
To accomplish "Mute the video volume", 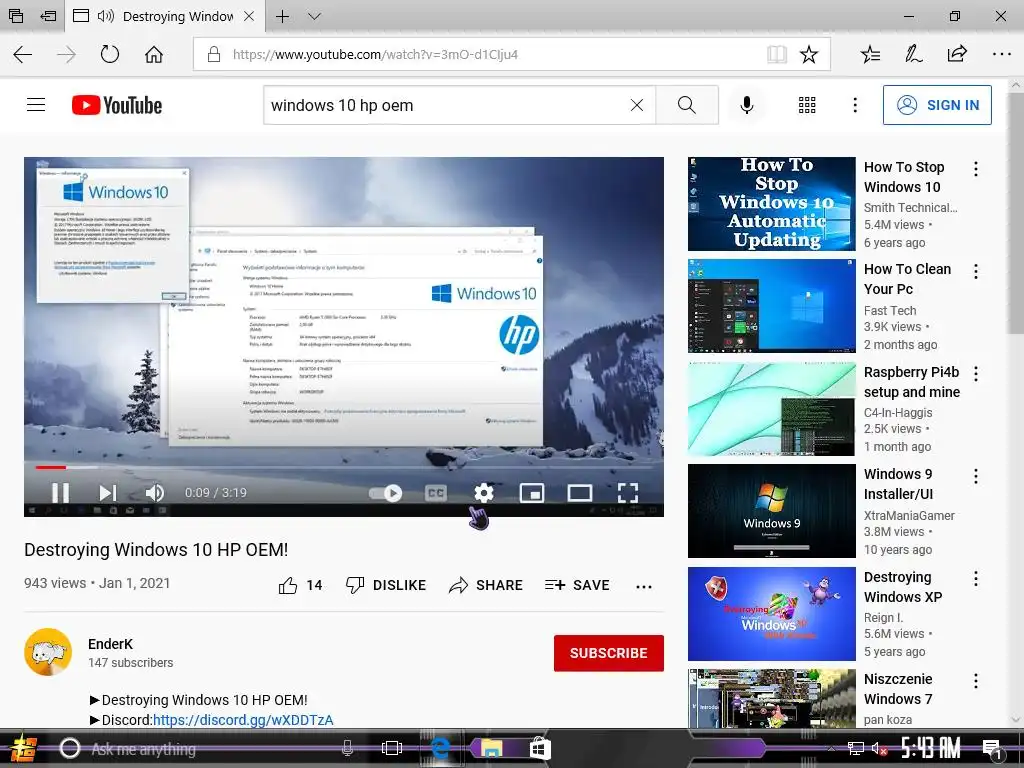I will coord(155,492).
